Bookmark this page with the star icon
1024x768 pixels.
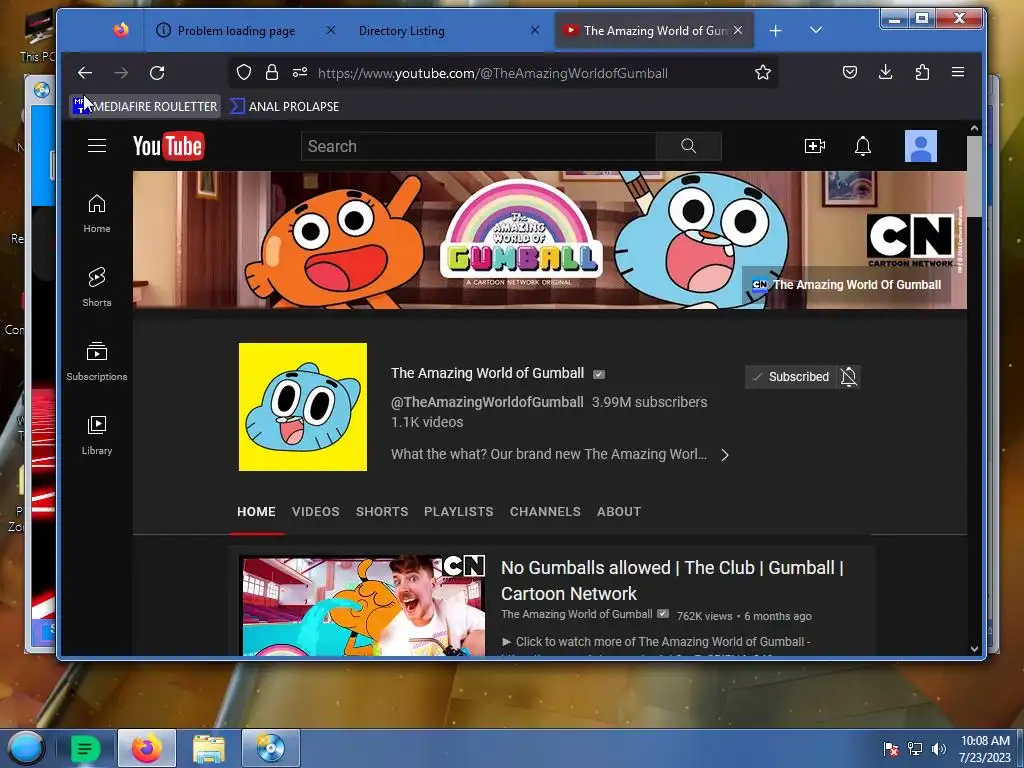[x=763, y=72]
